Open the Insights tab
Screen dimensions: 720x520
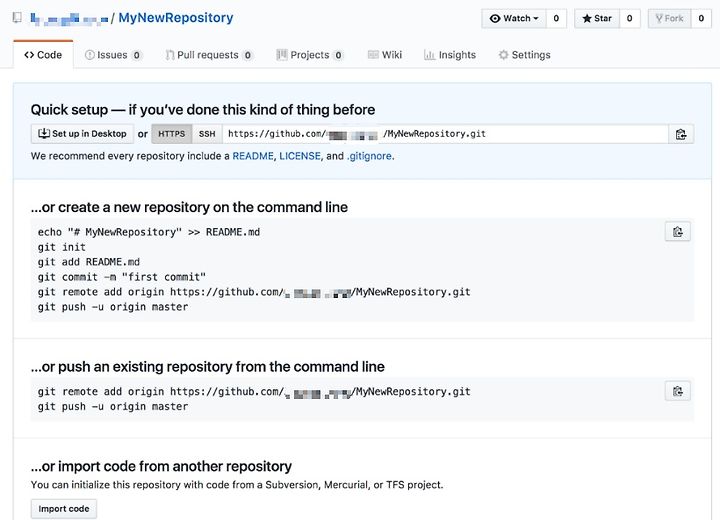coord(450,55)
